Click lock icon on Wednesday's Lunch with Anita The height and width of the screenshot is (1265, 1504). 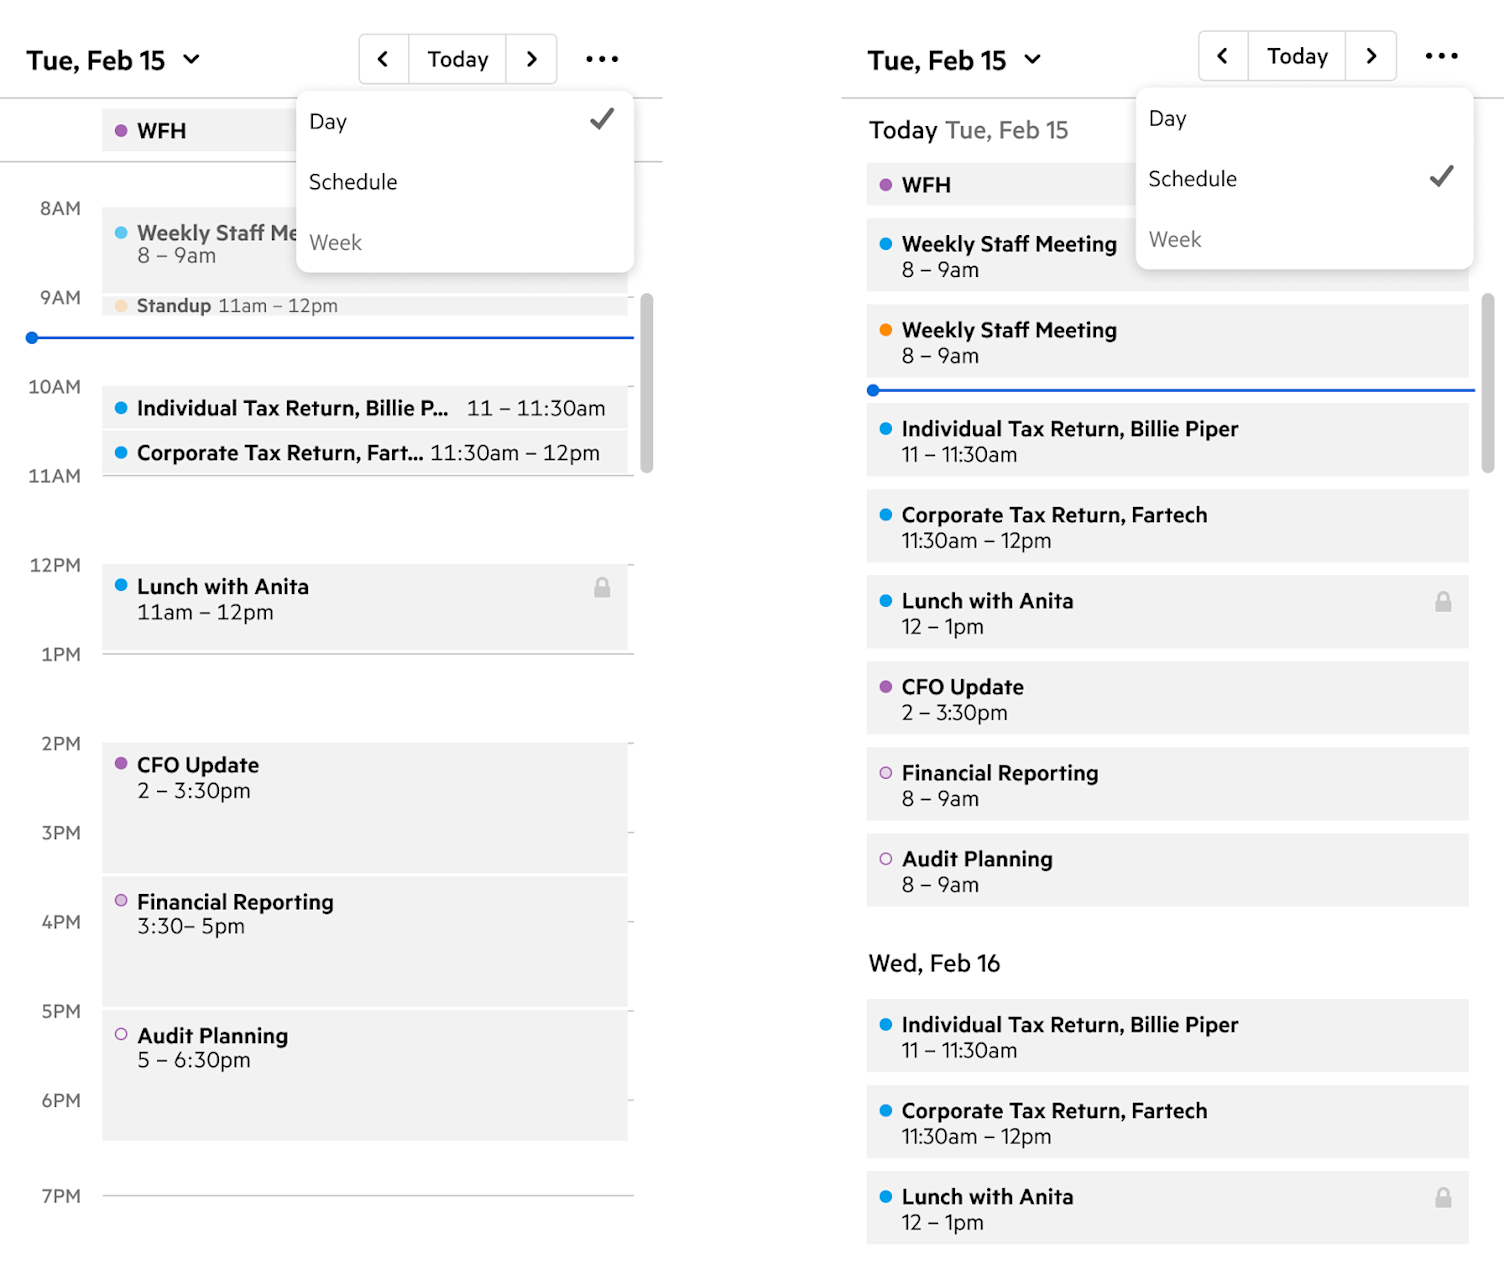pyautogui.click(x=1443, y=1197)
